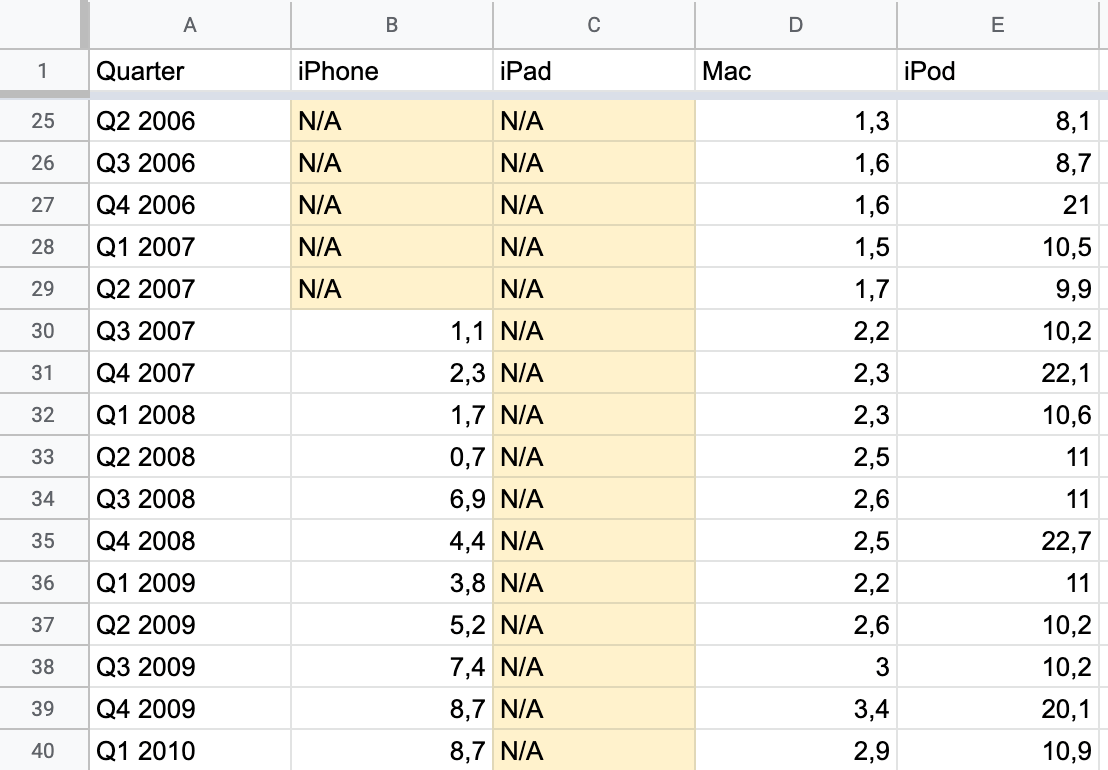The width and height of the screenshot is (1108, 770).
Task: Select entire row 40
Action: tap(43, 751)
